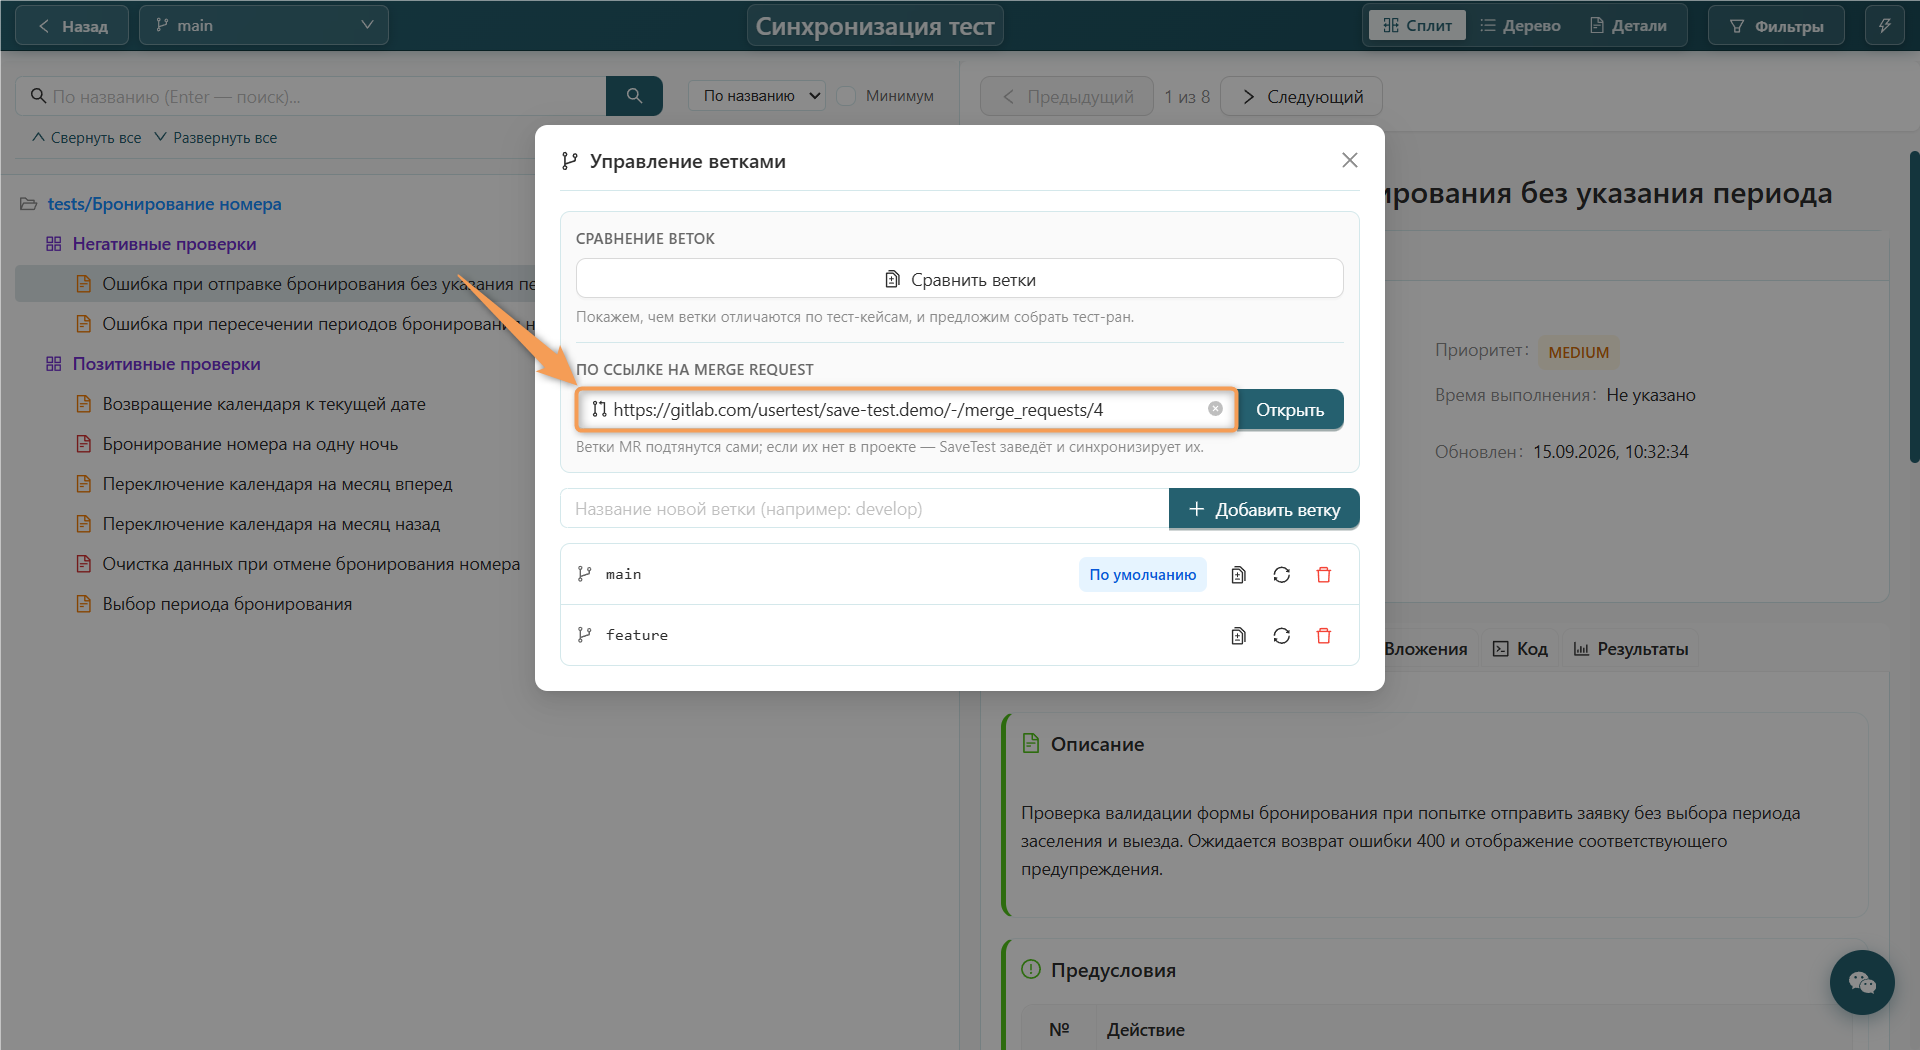Switch to Дерево view
The image size is (1920, 1050).
(1521, 26)
